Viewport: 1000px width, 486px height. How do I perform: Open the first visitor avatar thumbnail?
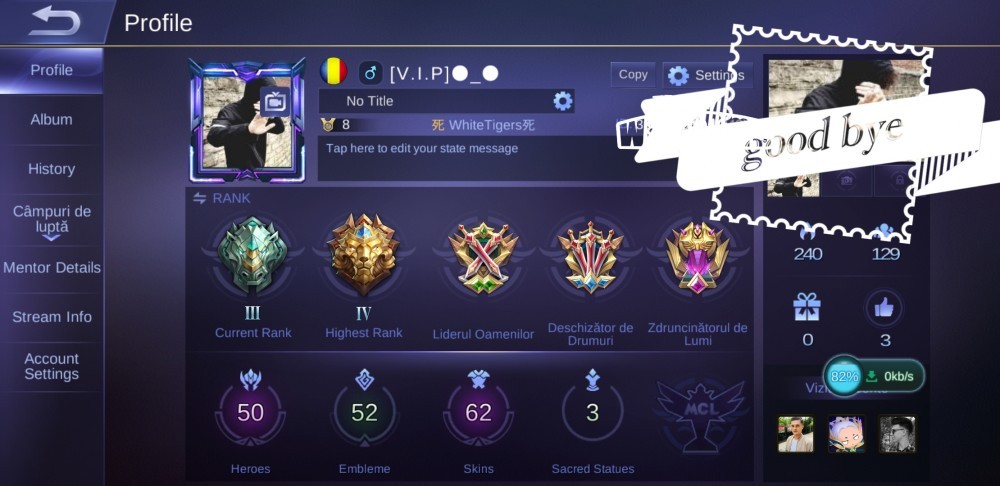pos(795,434)
